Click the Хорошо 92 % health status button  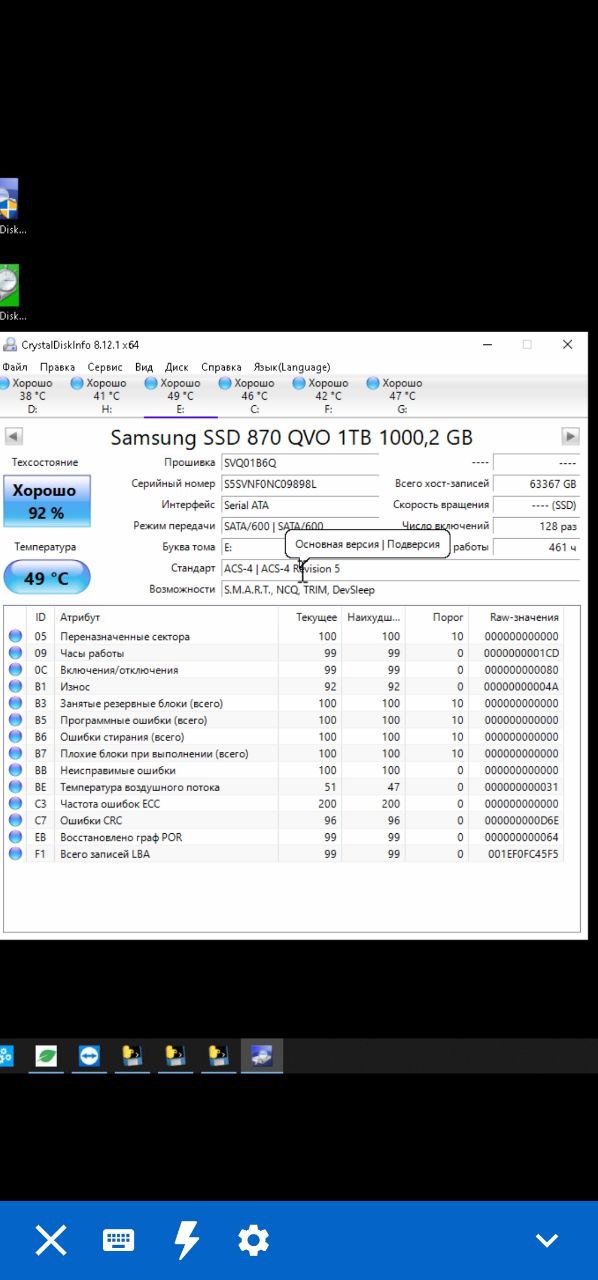tap(45, 501)
